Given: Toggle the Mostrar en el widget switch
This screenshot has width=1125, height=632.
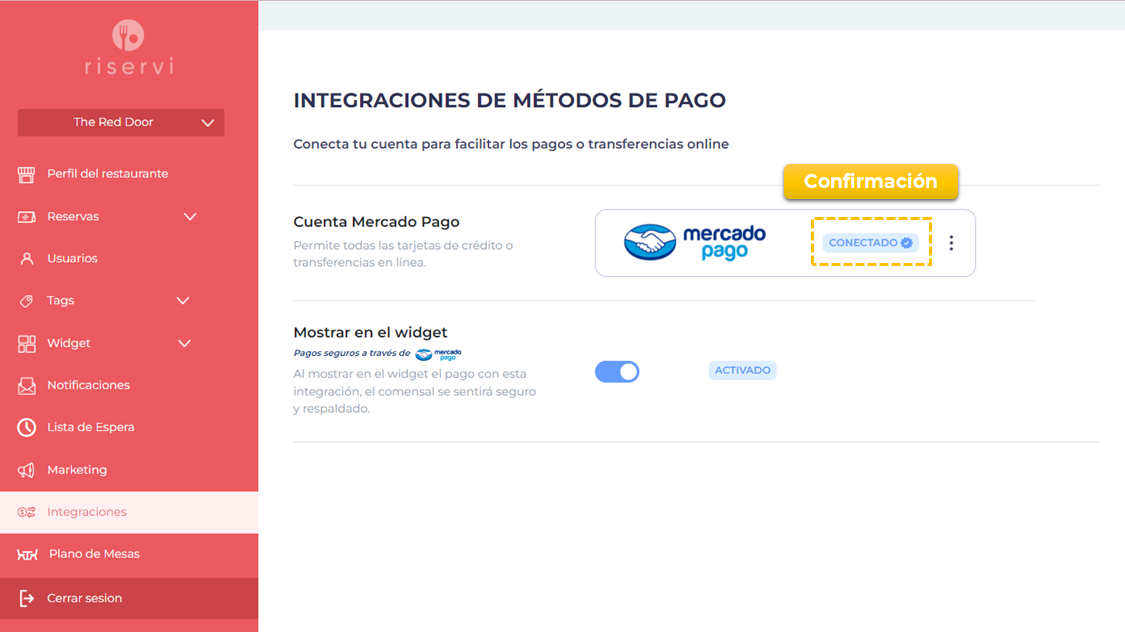Looking at the screenshot, I should 617,372.
